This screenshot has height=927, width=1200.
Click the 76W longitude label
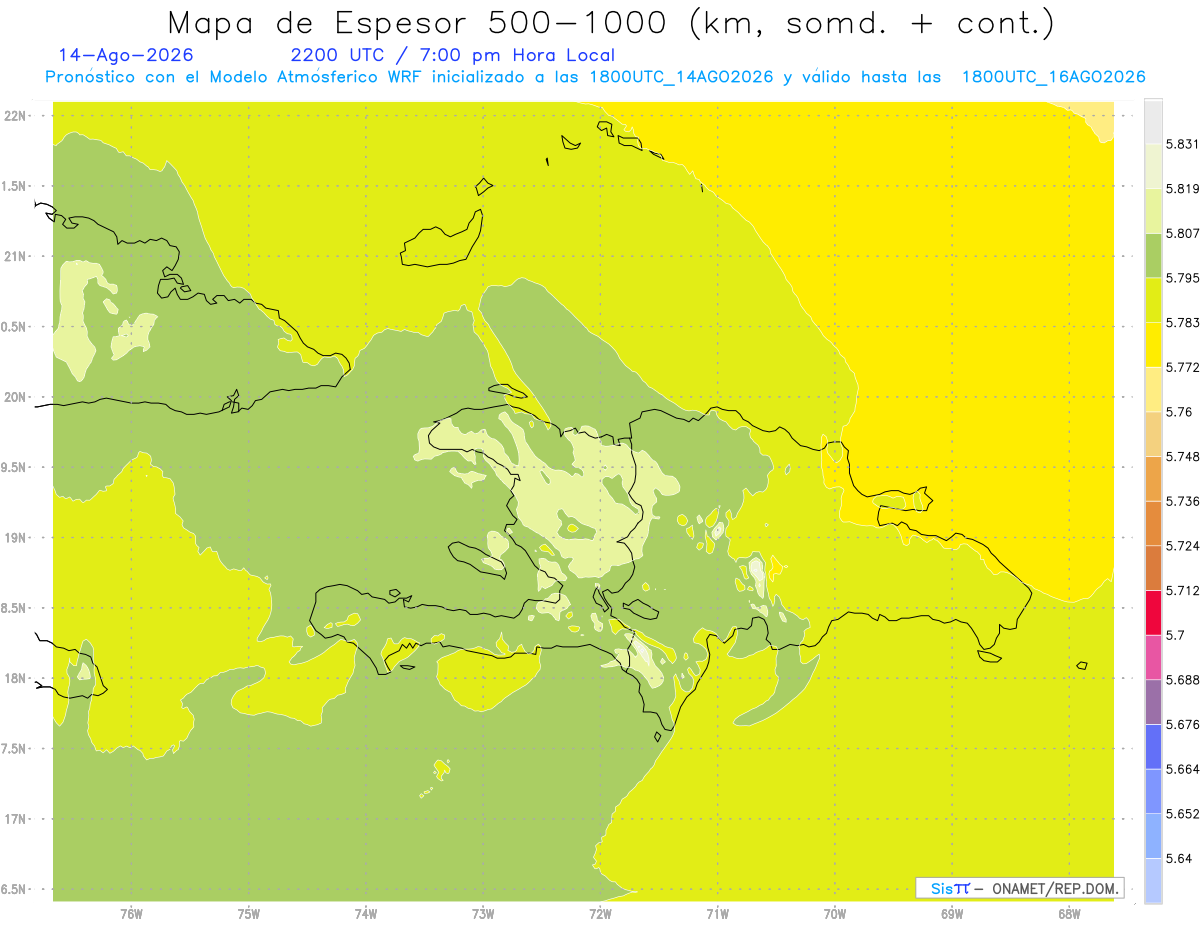(x=131, y=913)
